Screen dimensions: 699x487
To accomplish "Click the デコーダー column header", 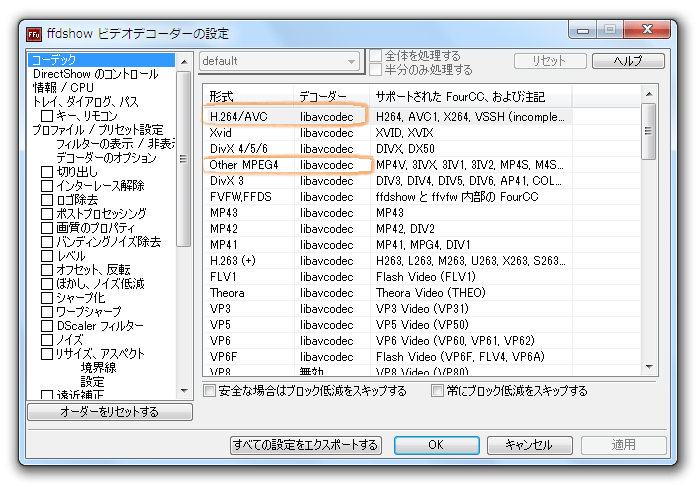I will [x=332, y=96].
